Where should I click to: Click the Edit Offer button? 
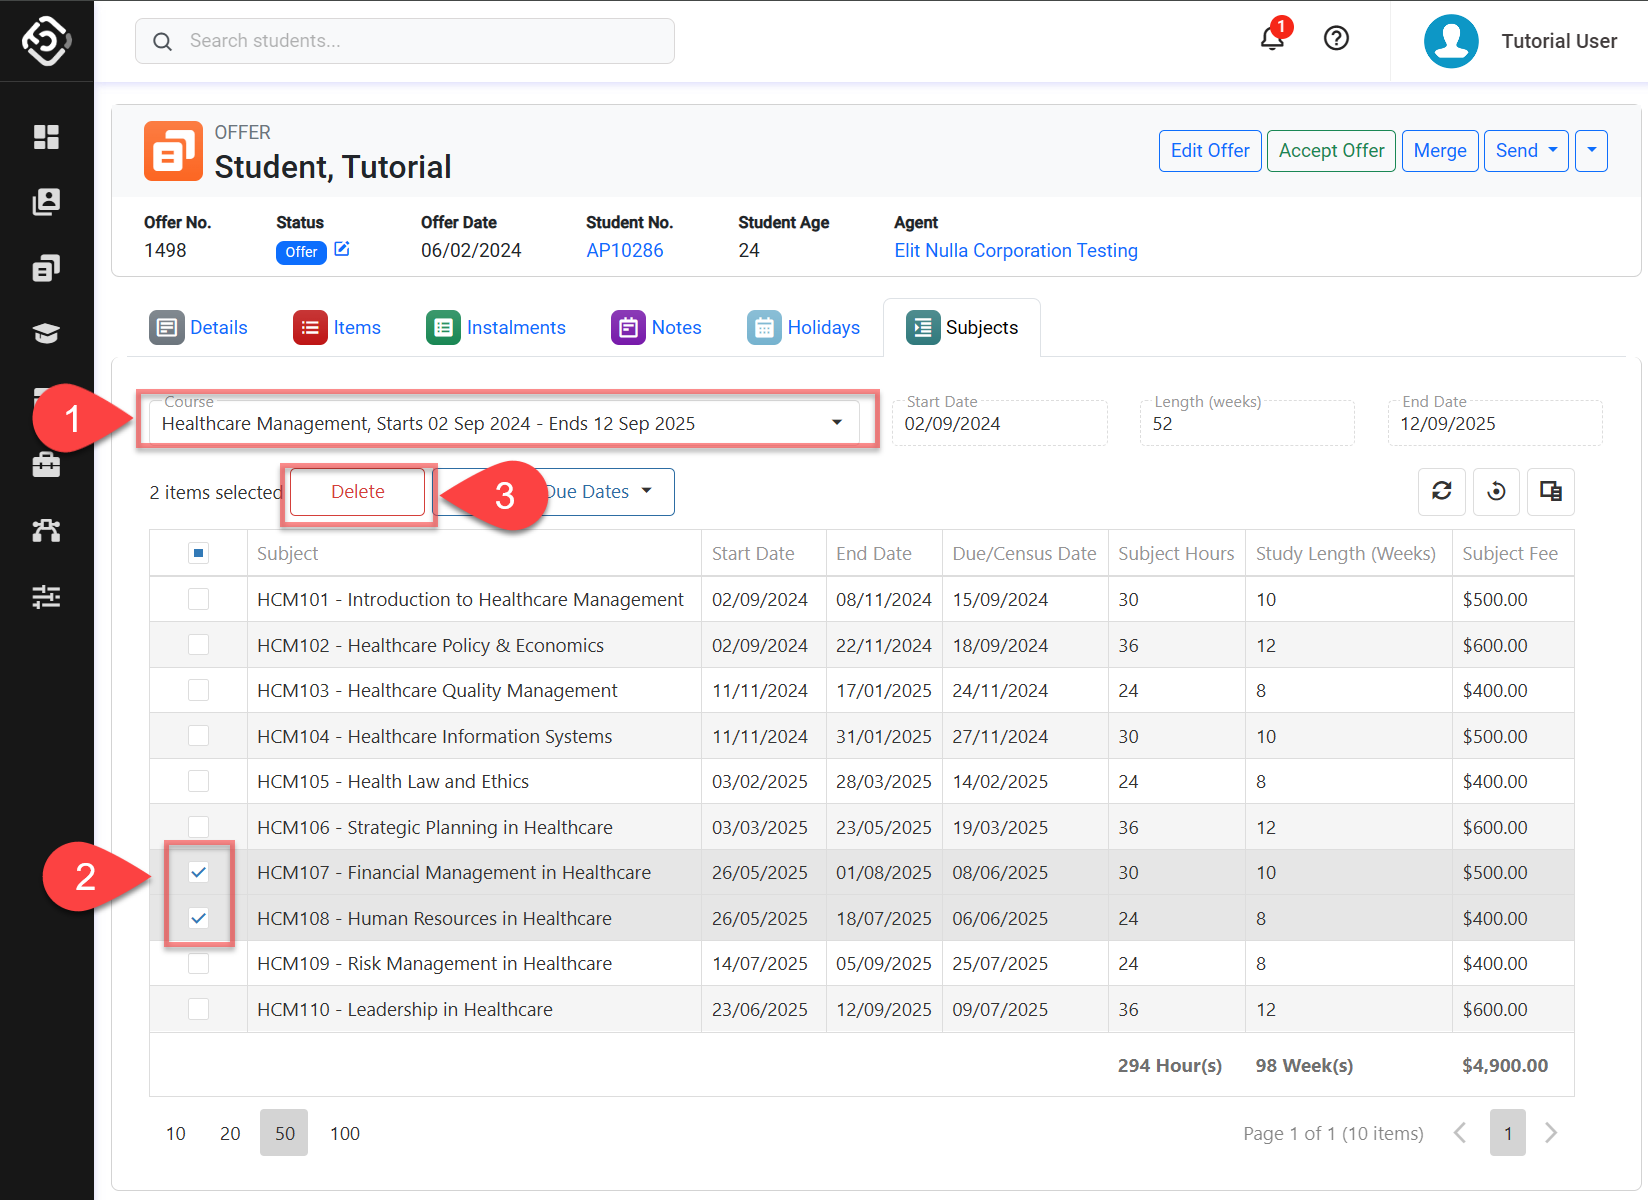click(1210, 151)
